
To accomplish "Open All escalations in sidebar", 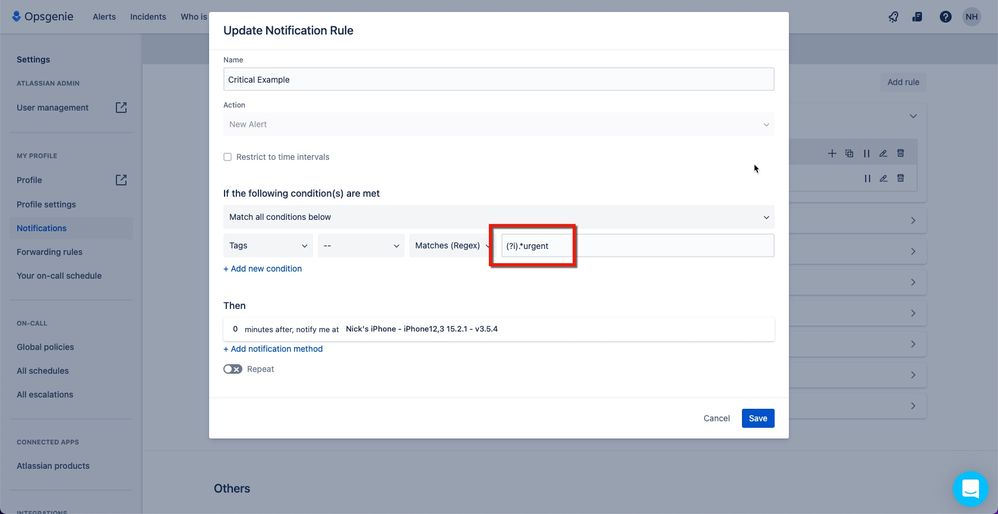I will pyautogui.click(x=45, y=394).
